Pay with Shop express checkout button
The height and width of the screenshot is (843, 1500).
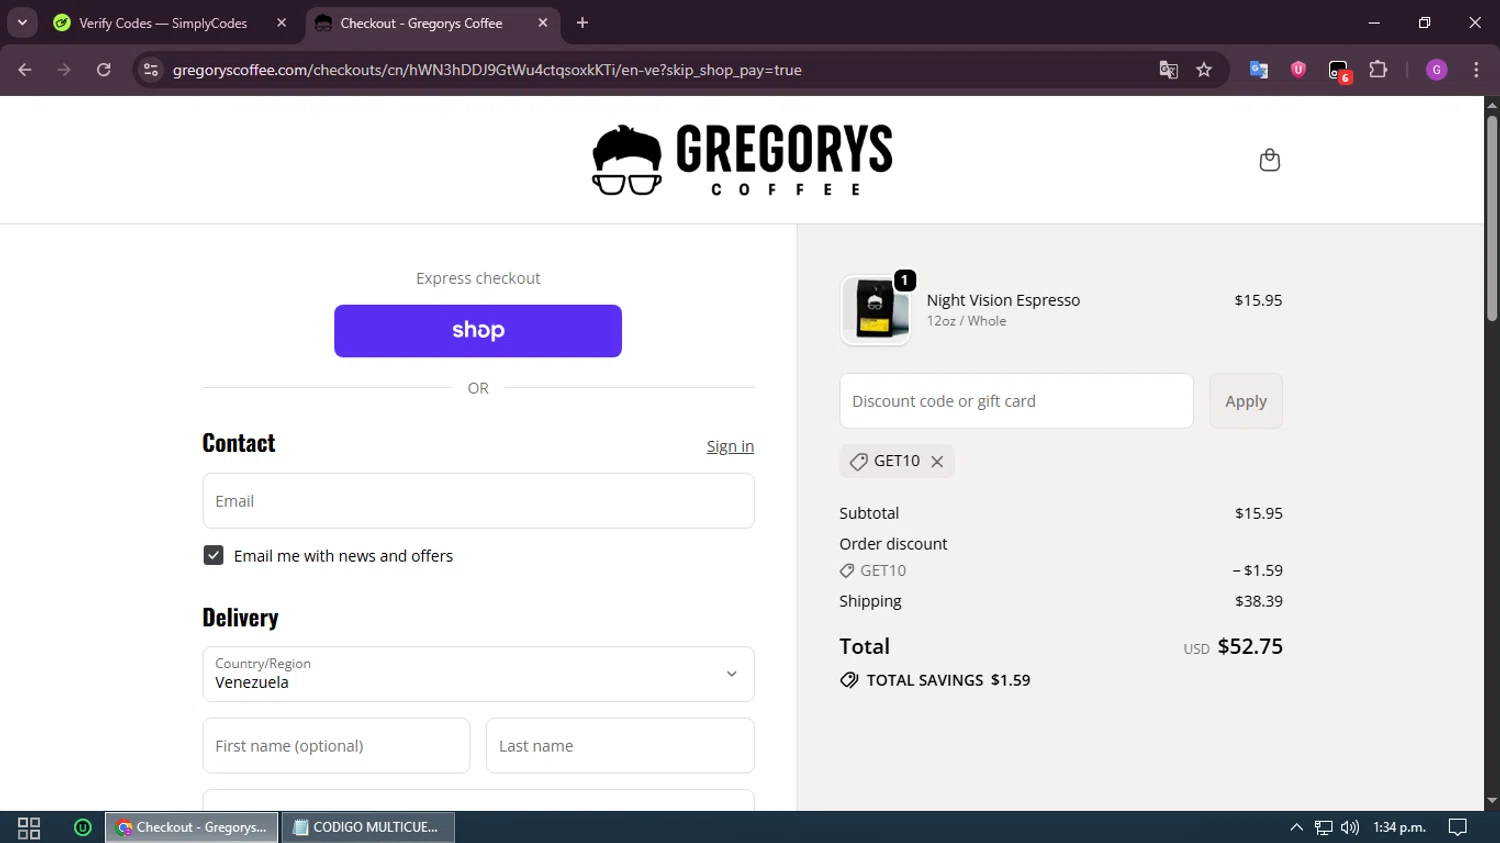coord(478,331)
